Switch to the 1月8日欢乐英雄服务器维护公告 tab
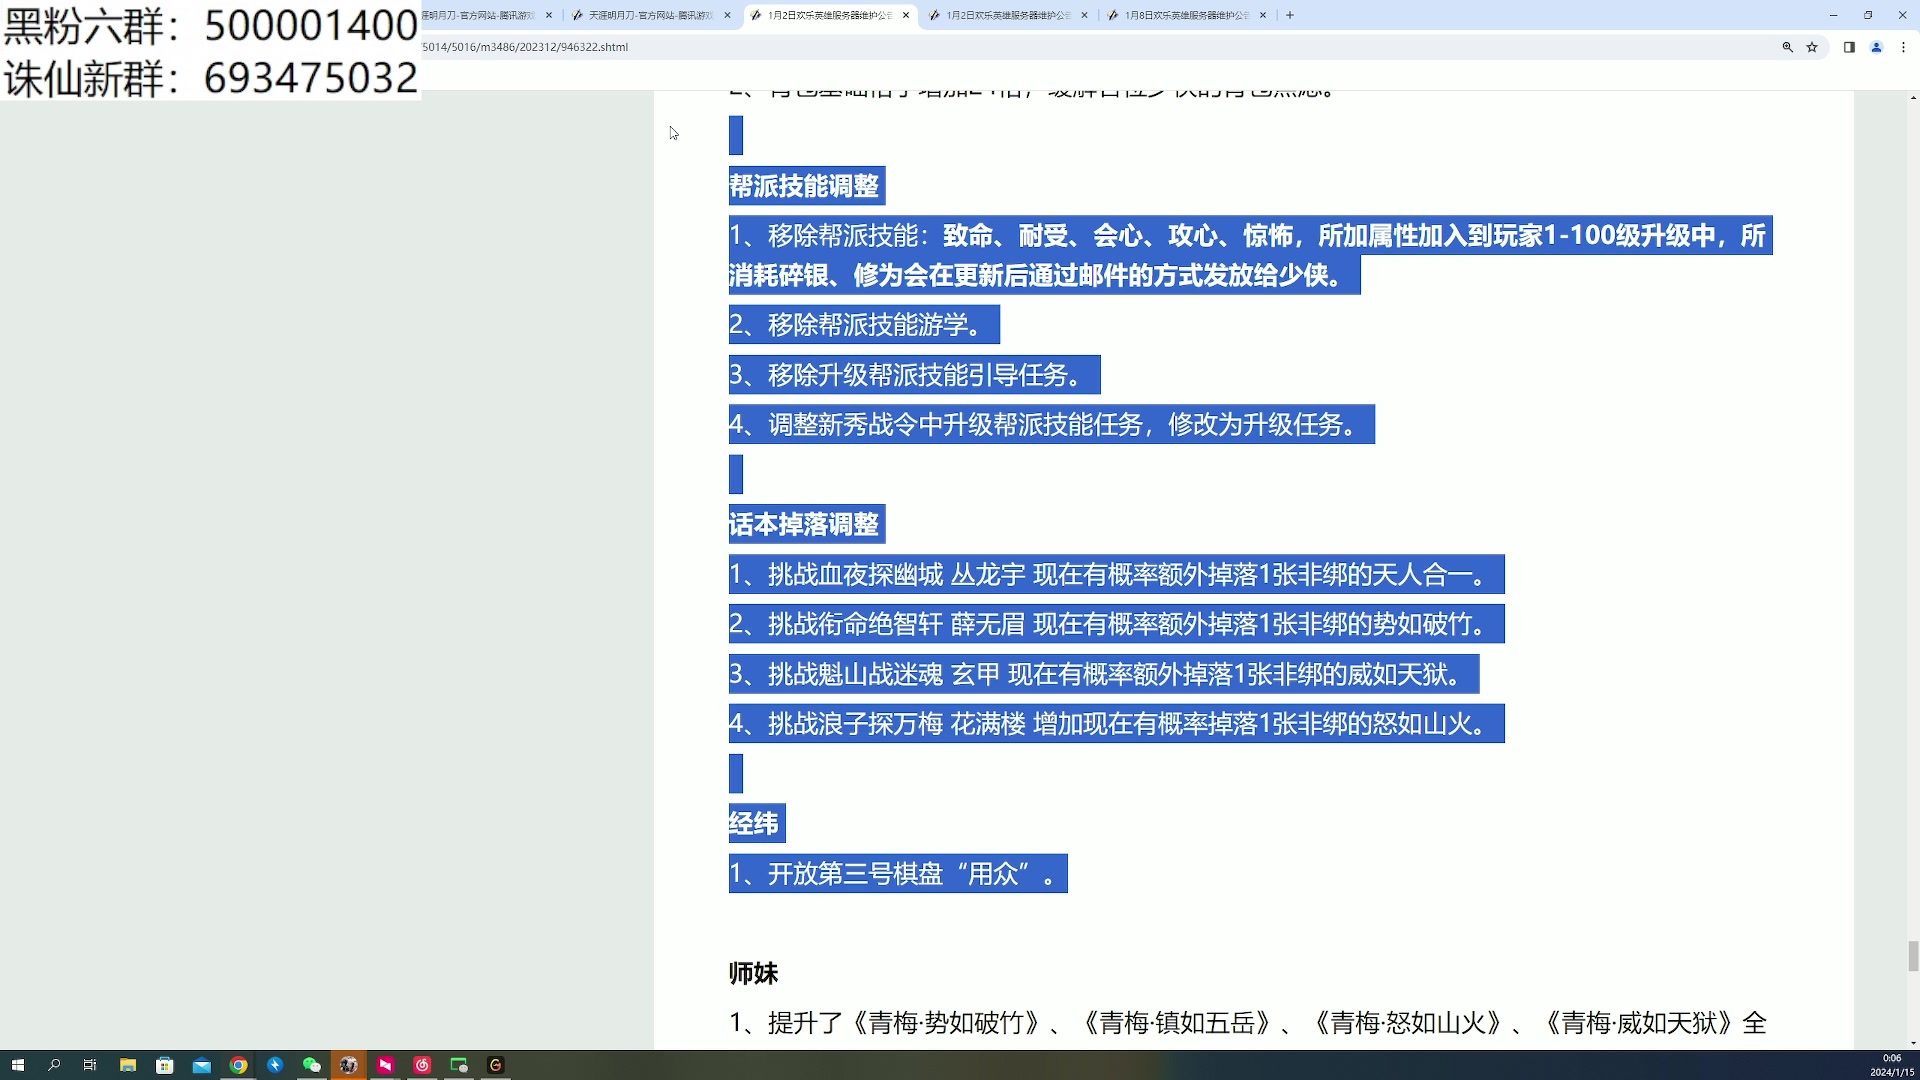Viewport: 1920px width, 1080px height. tap(1186, 15)
